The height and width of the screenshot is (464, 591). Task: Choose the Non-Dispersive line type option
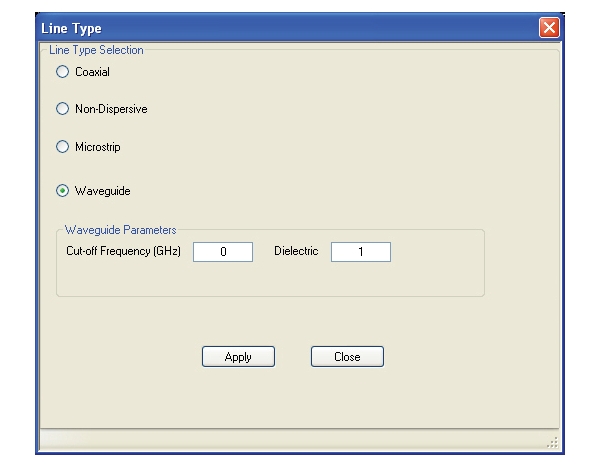click(x=63, y=109)
